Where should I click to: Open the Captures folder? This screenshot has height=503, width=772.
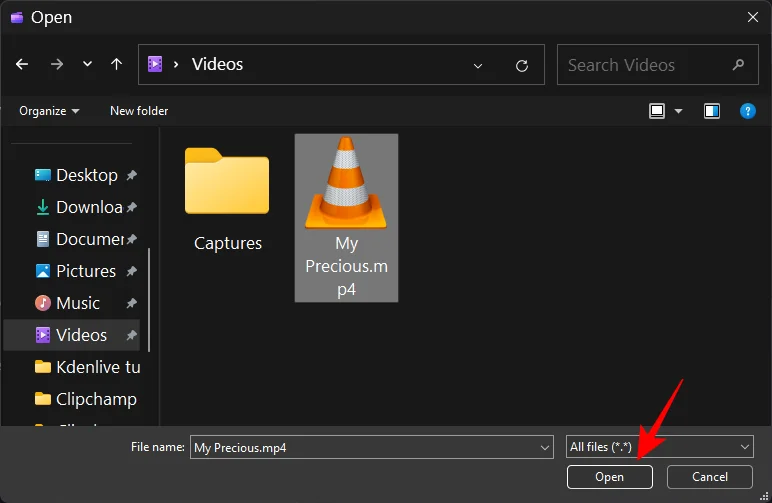(227, 200)
